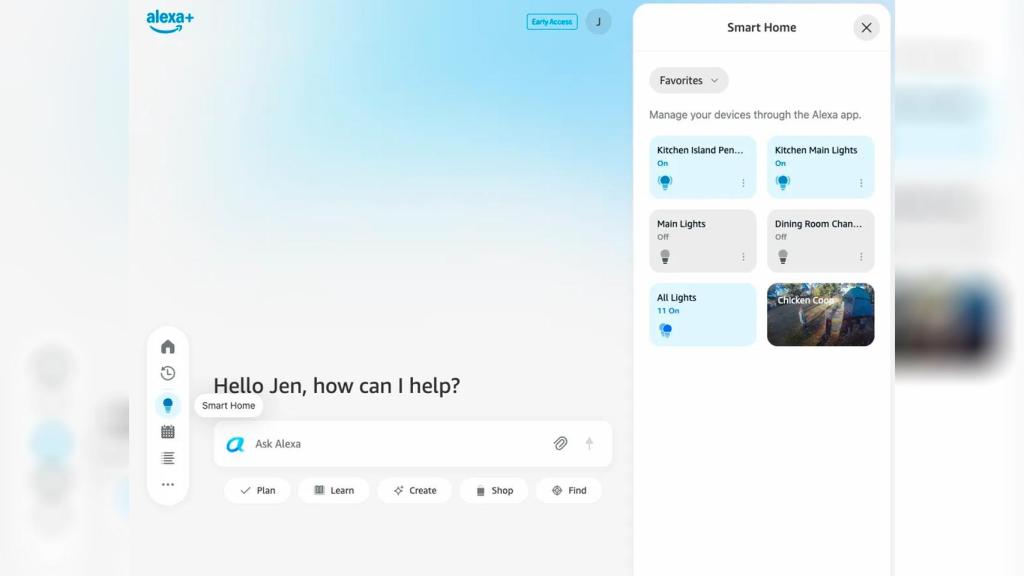The image size is (1024, 576).
Task: Click the Alexa logo inside the input bar
Action: pyautogui.click(x=235, y=443)
